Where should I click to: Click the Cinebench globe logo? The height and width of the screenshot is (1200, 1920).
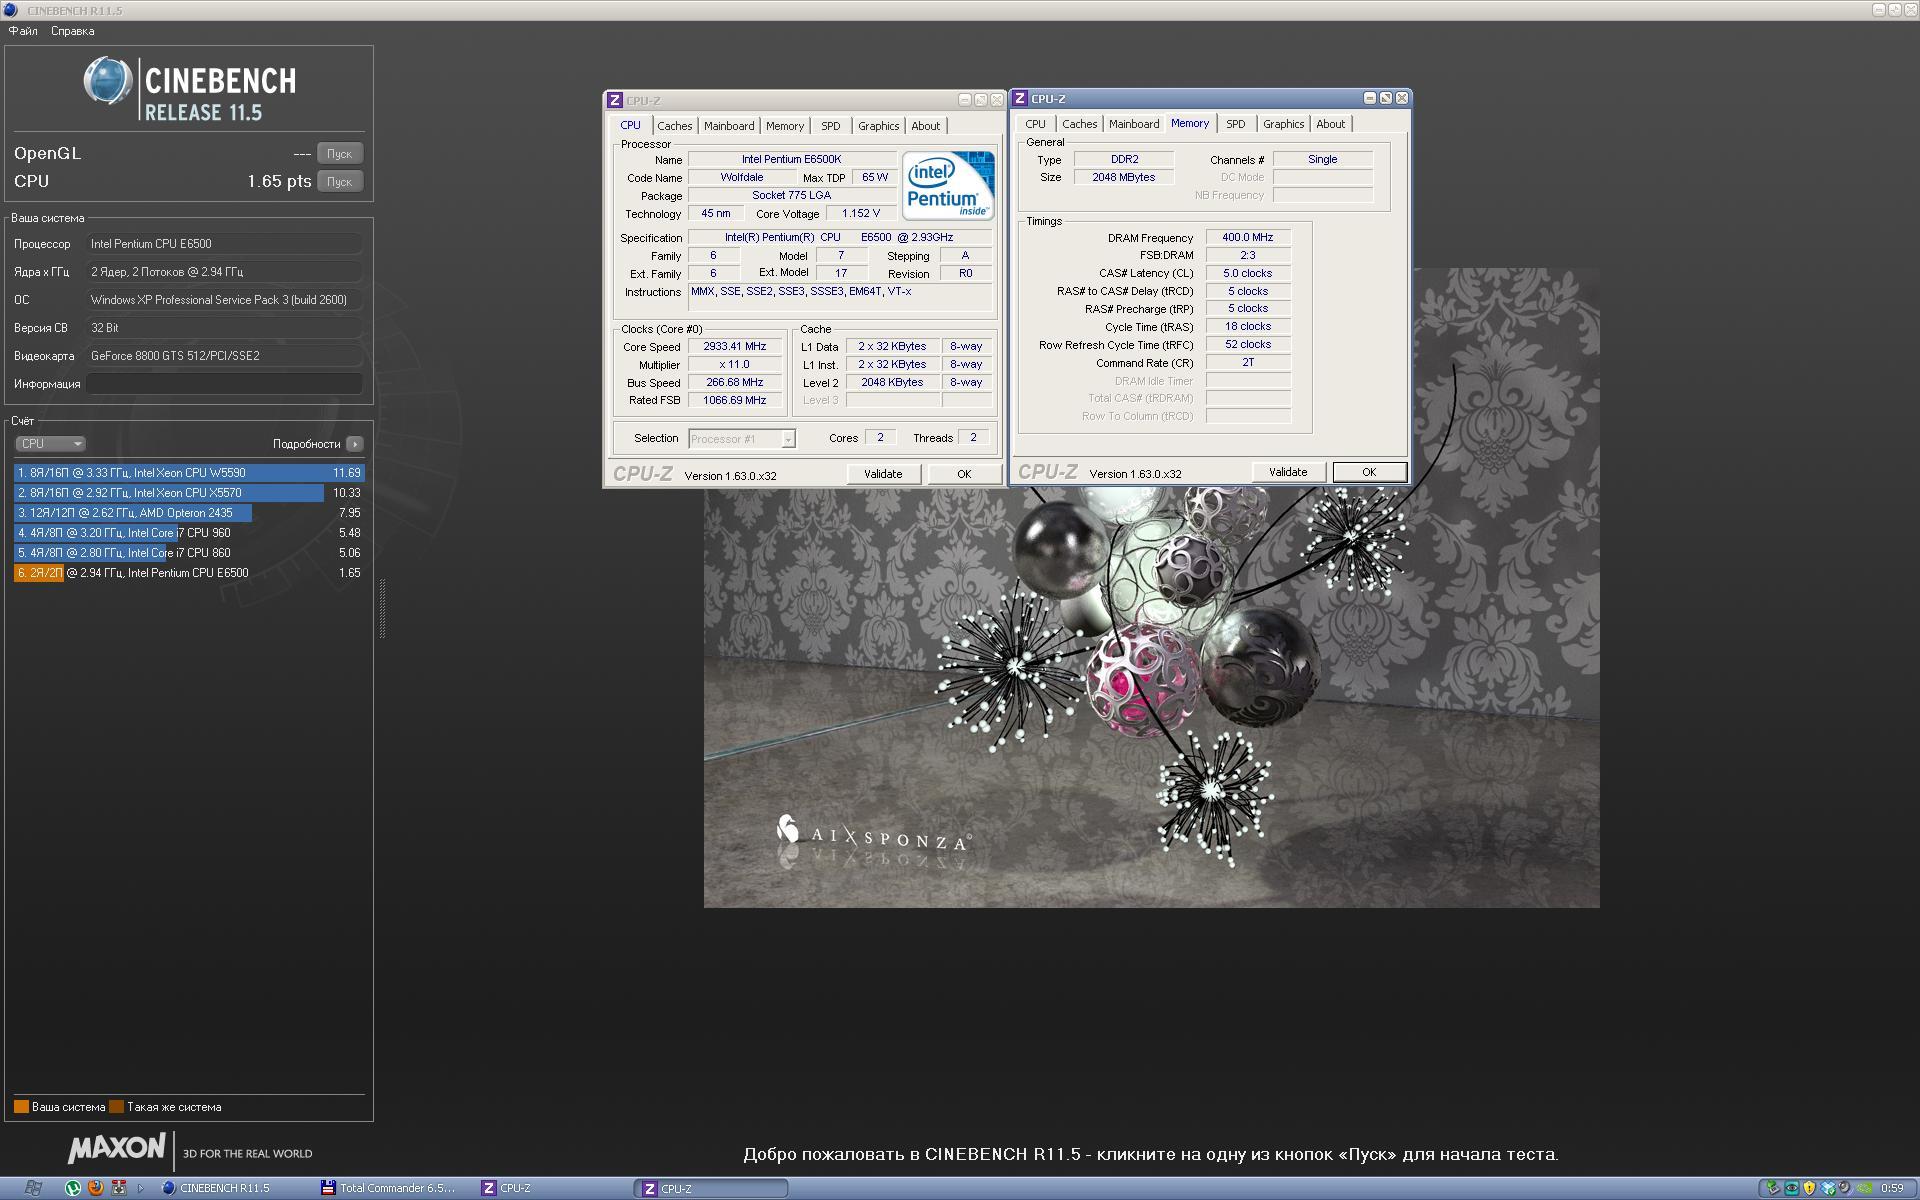pos(107,81)
